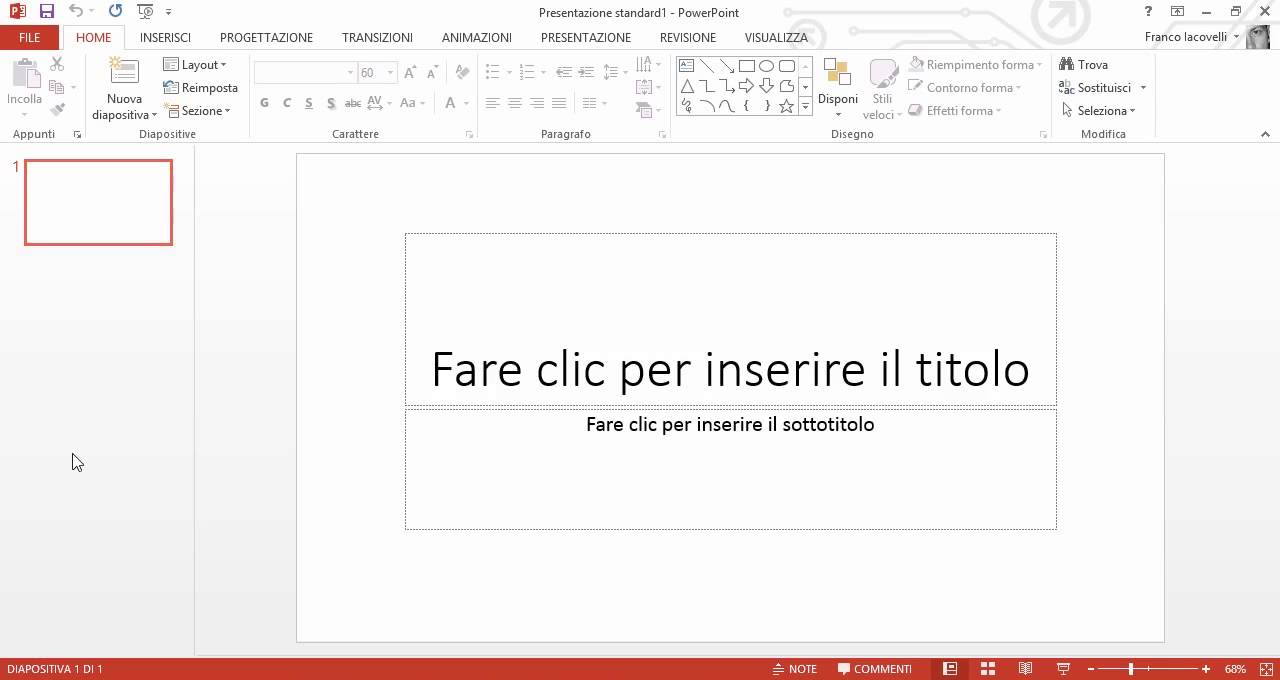Select the rectangle shape

(746, 66)
